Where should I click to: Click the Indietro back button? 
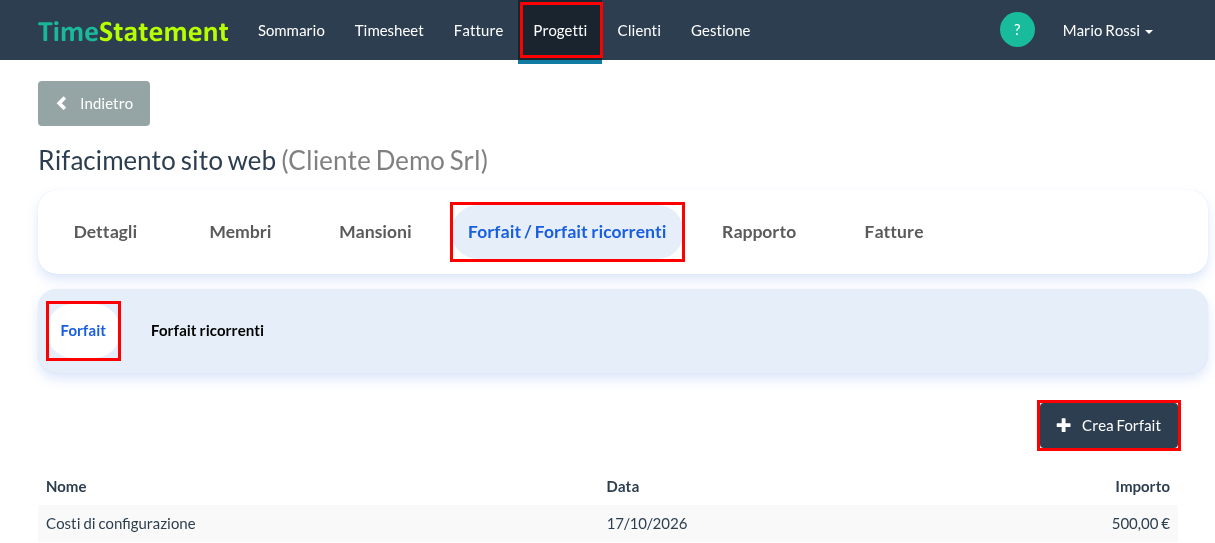[x=94, y=103]
